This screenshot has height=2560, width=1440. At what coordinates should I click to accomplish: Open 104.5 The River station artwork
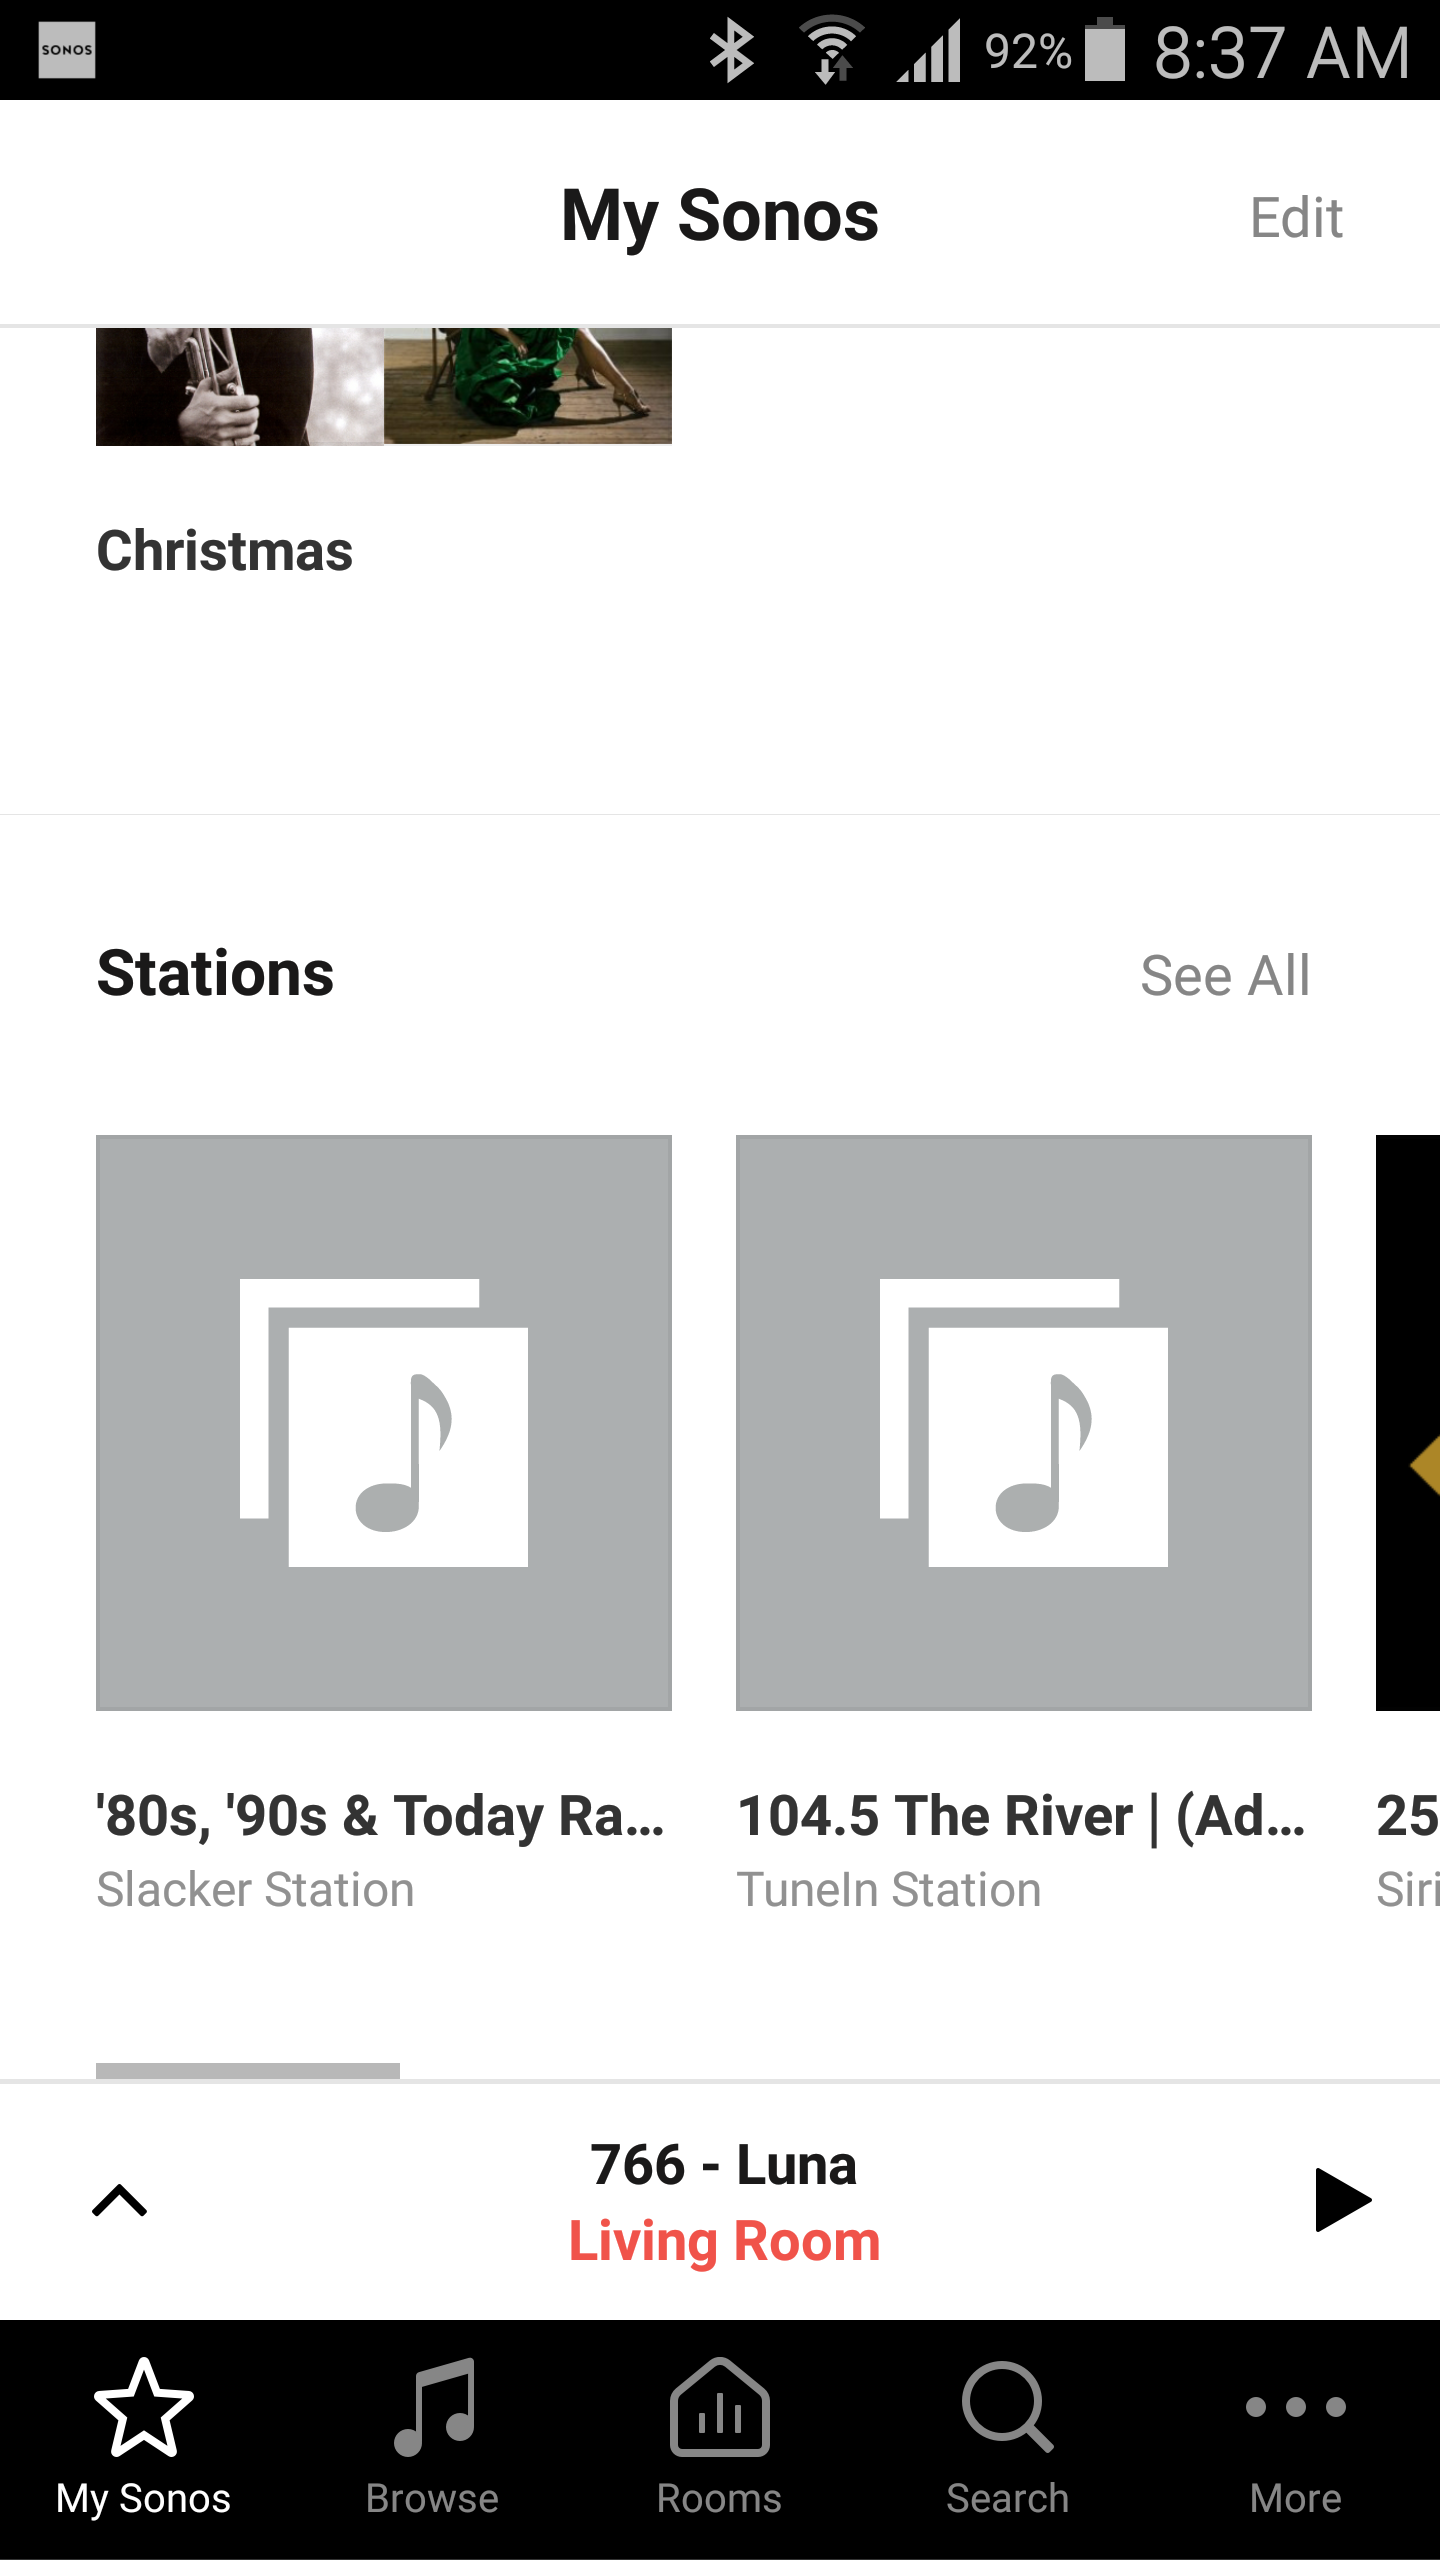pos(1023,1422)
